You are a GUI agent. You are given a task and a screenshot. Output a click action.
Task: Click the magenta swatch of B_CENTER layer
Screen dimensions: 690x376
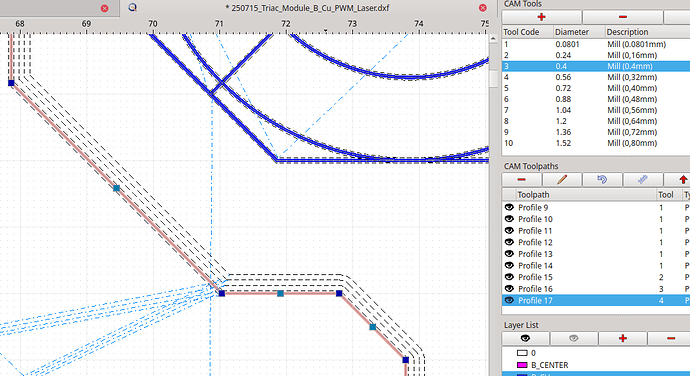click(x=522, y=365)
